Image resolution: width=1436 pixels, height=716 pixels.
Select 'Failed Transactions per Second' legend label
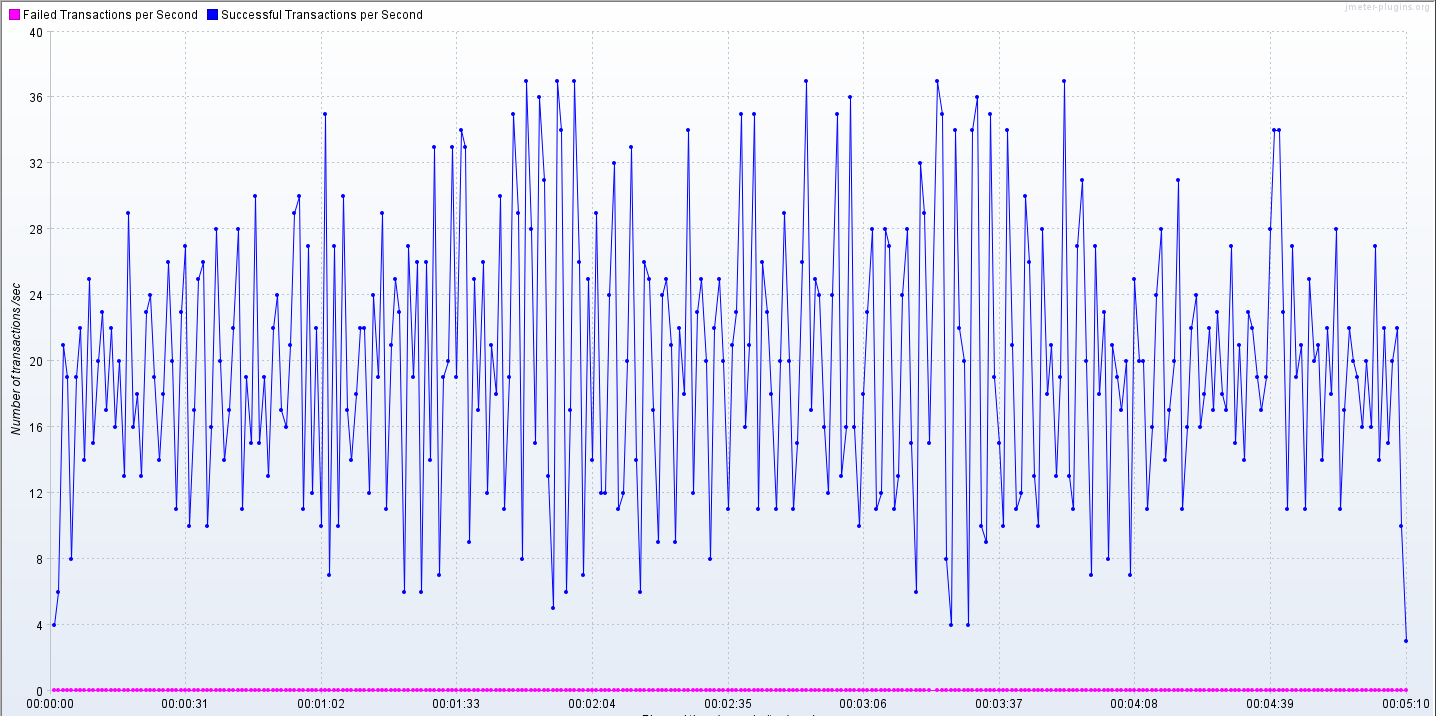tap(110, 15)
